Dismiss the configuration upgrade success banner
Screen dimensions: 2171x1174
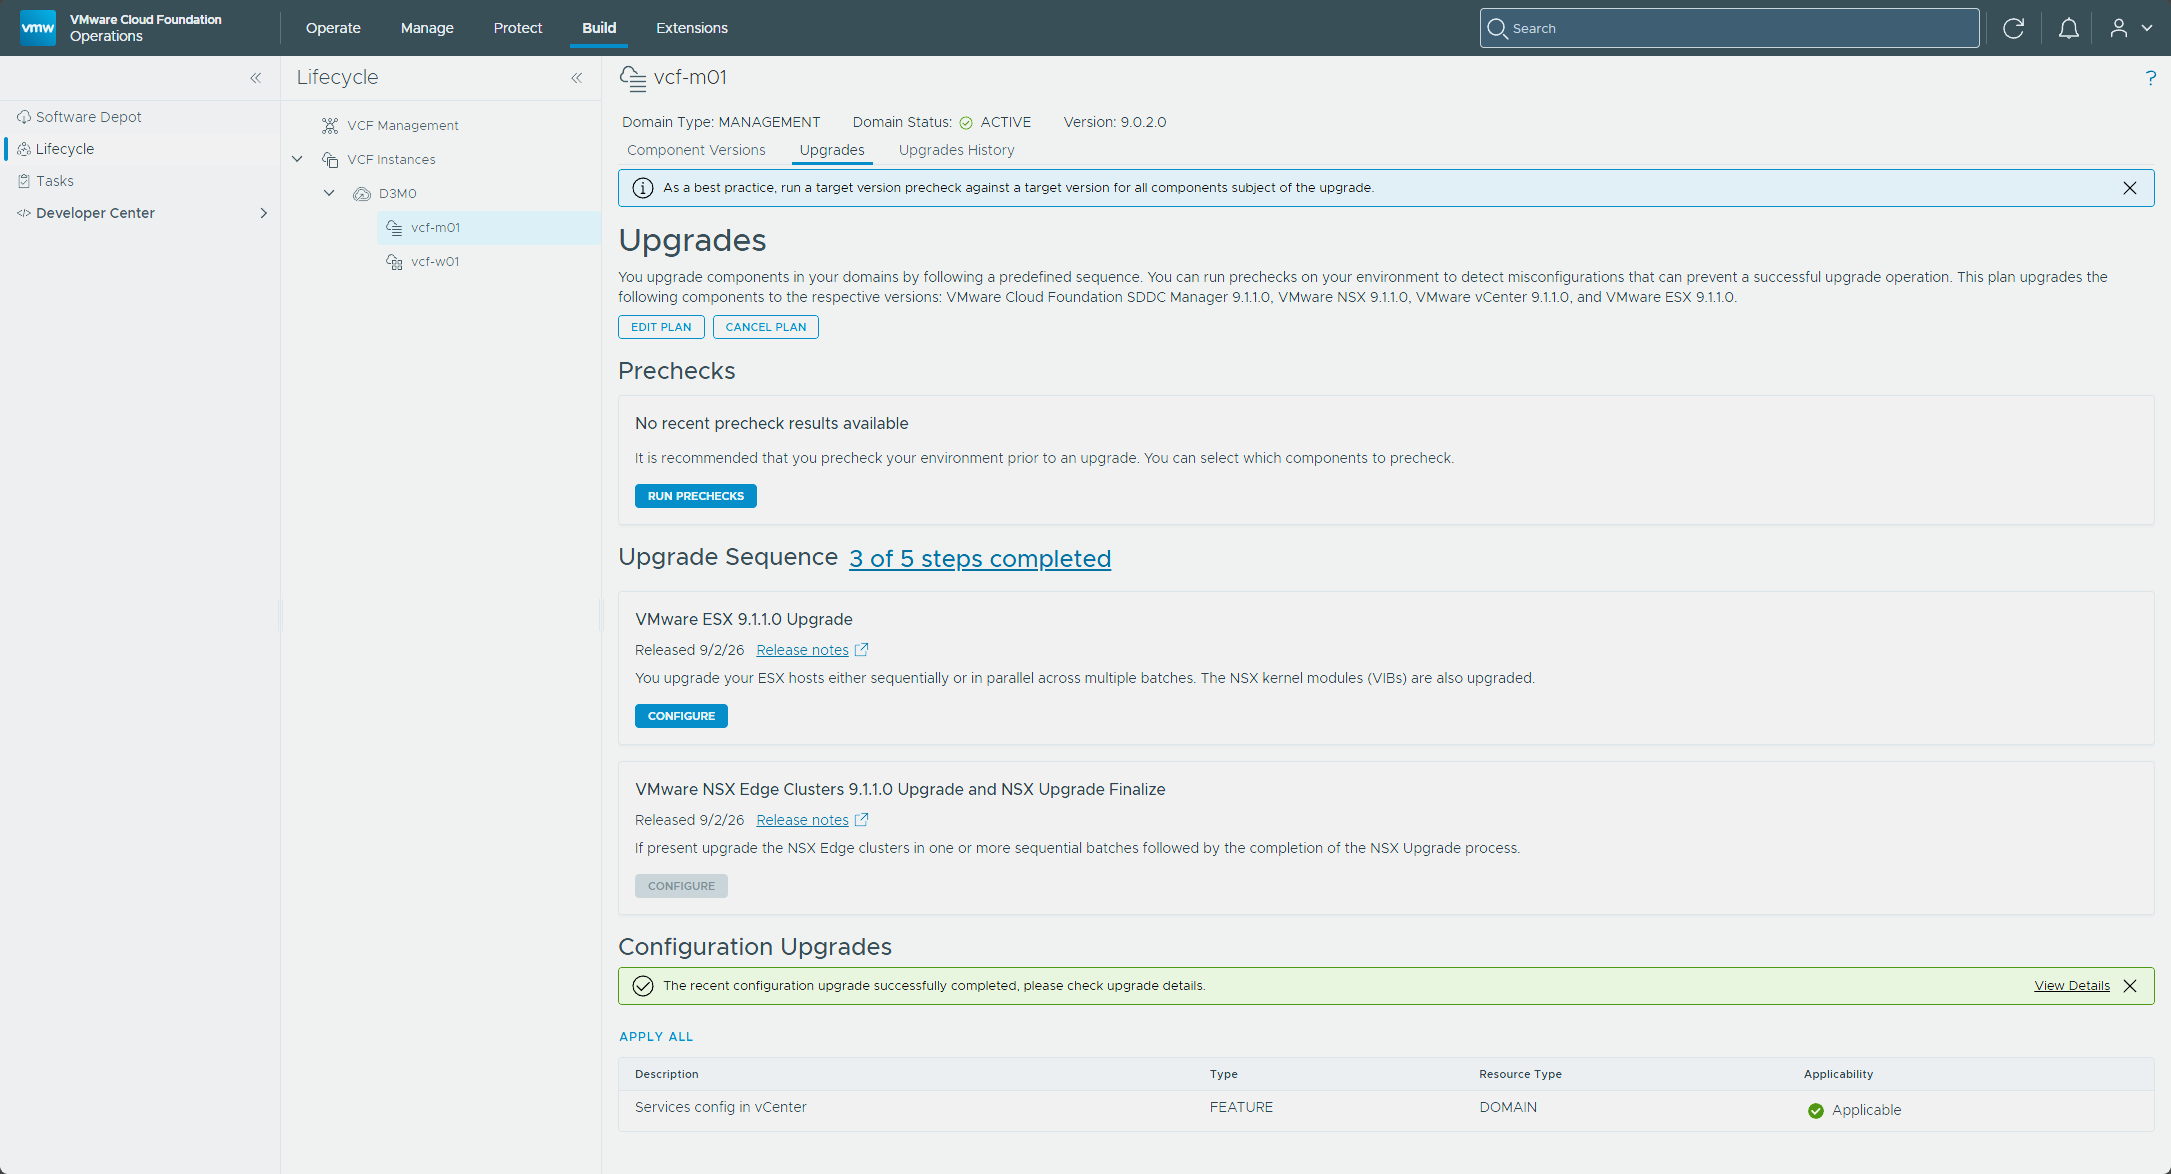[2130, 986]
